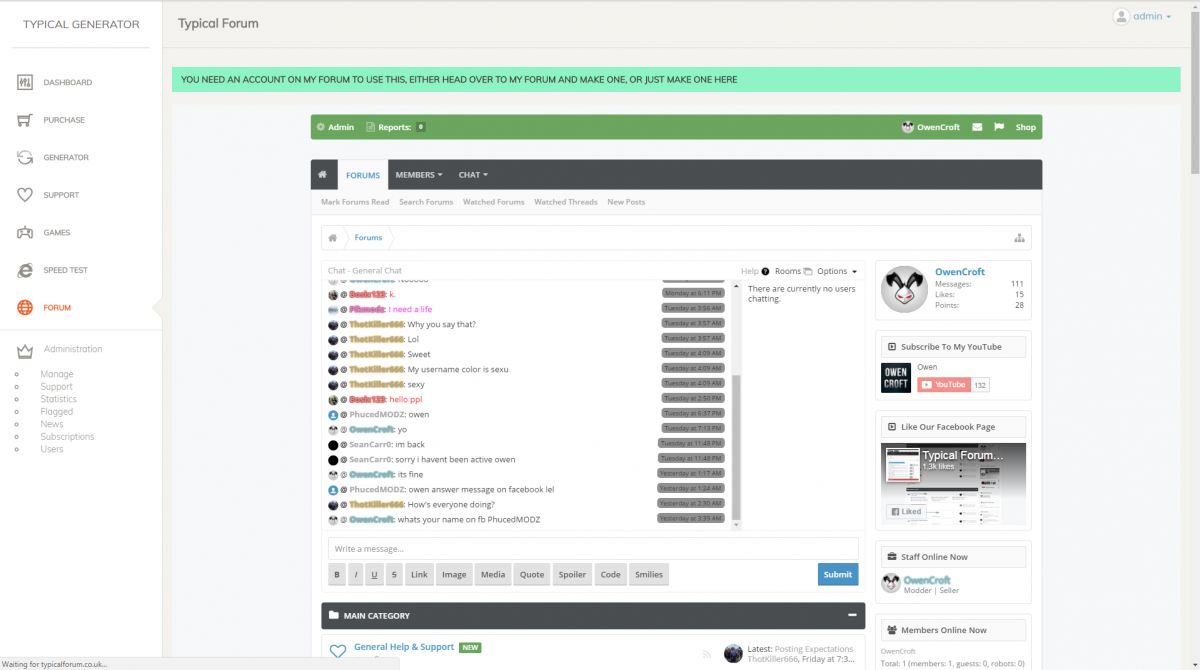Click the Speed Test sidebar icon
The height and width of the screenshot is (670, 1200).
(x=25, y=271)
